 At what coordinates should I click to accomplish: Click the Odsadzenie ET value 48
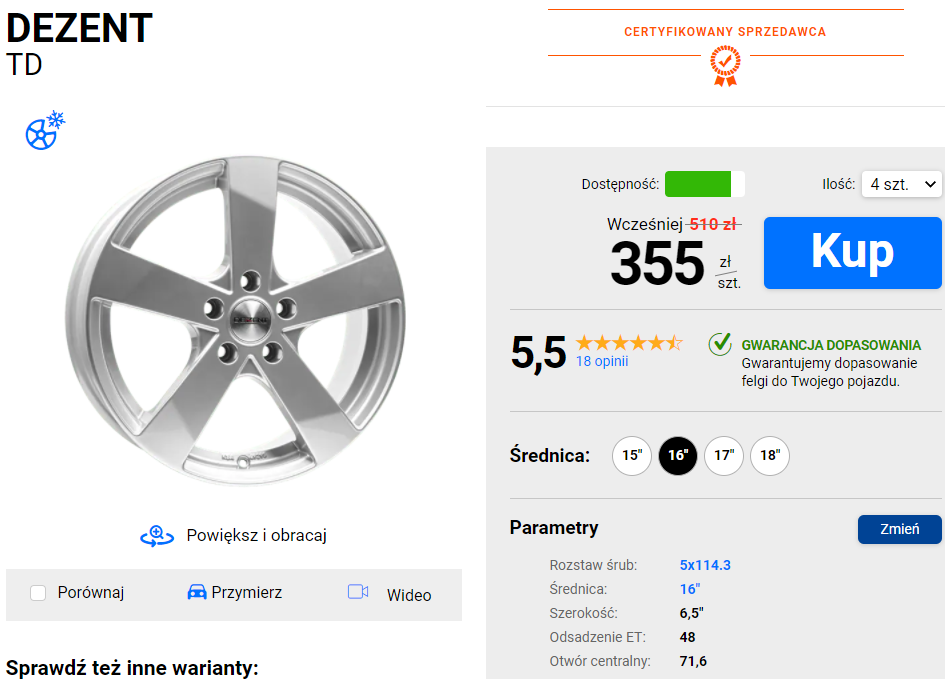pos(688,637)
